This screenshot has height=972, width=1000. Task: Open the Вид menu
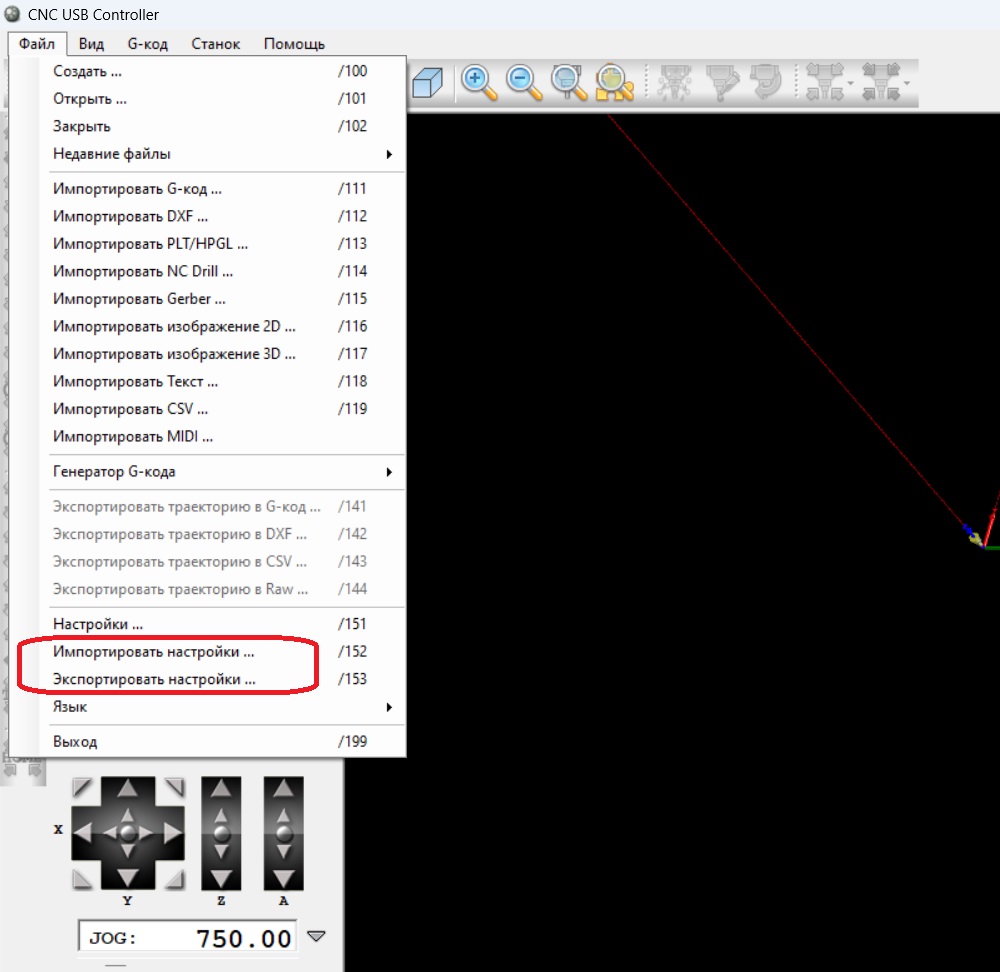pyautogui.click(x=91, y=43)
